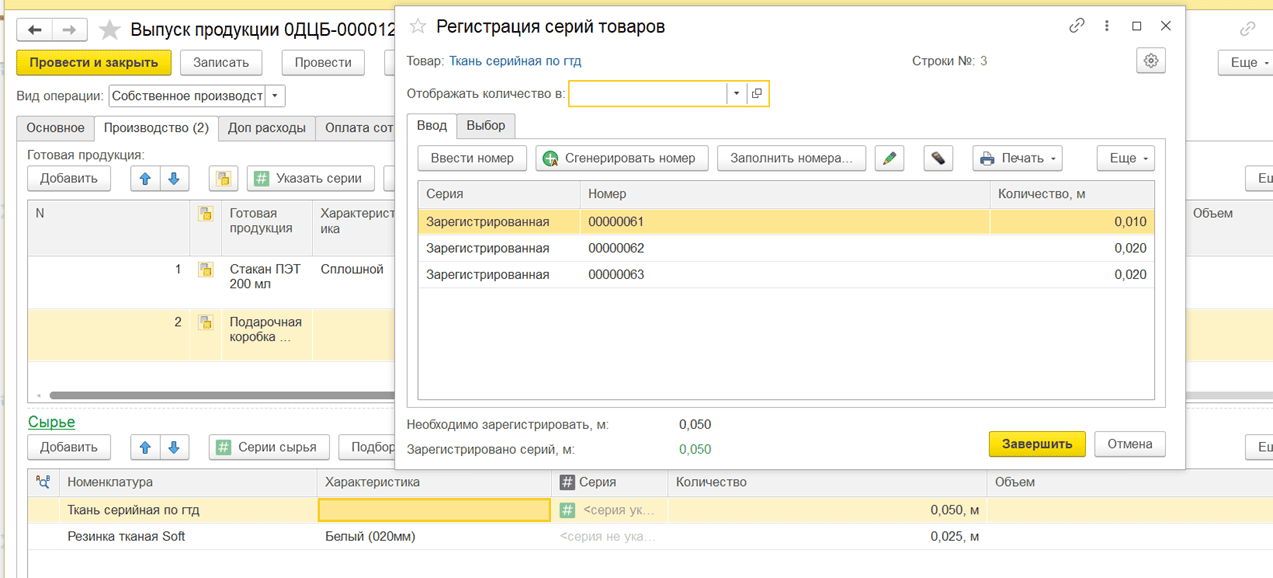Click the barcode scanner icon in dialog
This screenshot has height=578, width=1273.
(x=937, y=158)
